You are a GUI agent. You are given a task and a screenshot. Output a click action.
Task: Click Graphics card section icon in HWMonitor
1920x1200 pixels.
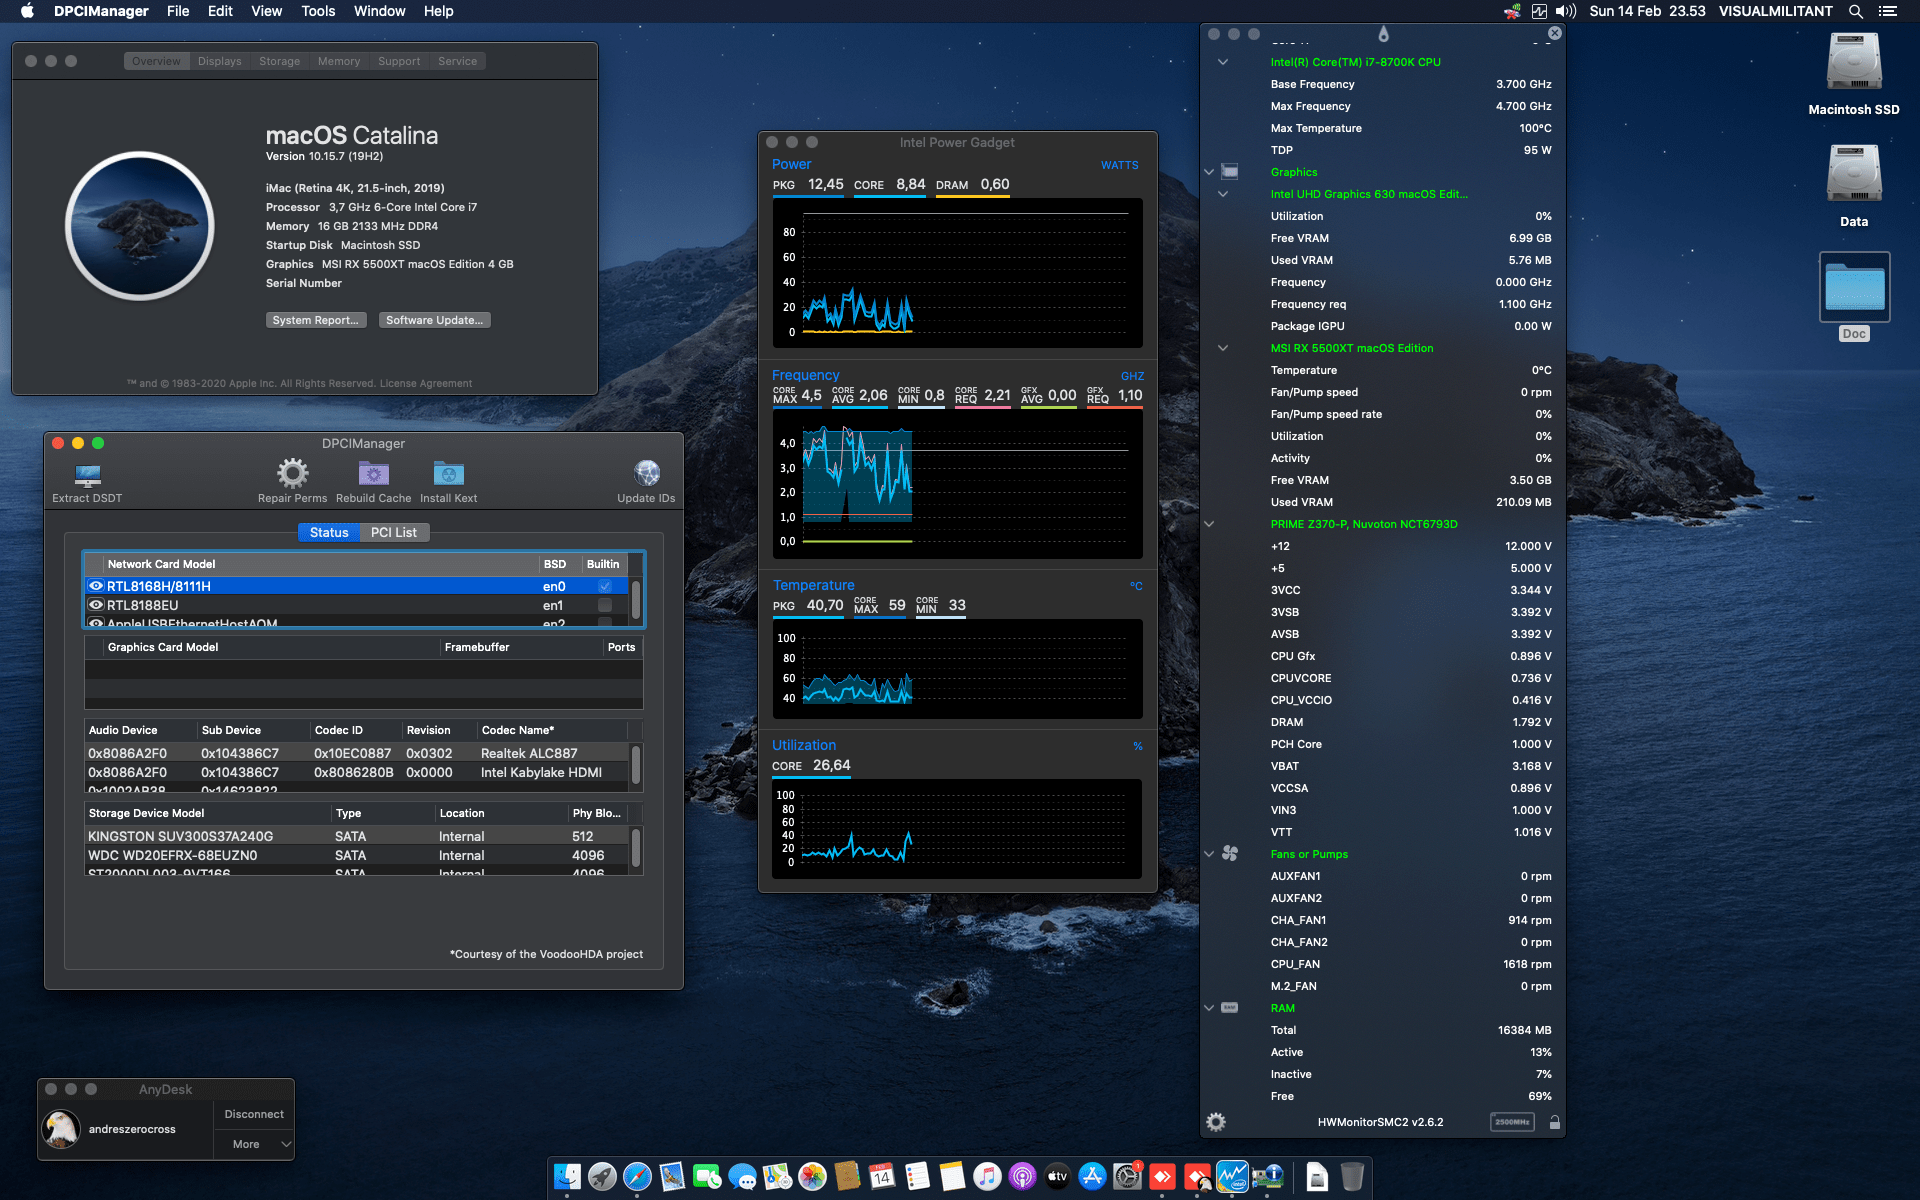coord(1230,172)
